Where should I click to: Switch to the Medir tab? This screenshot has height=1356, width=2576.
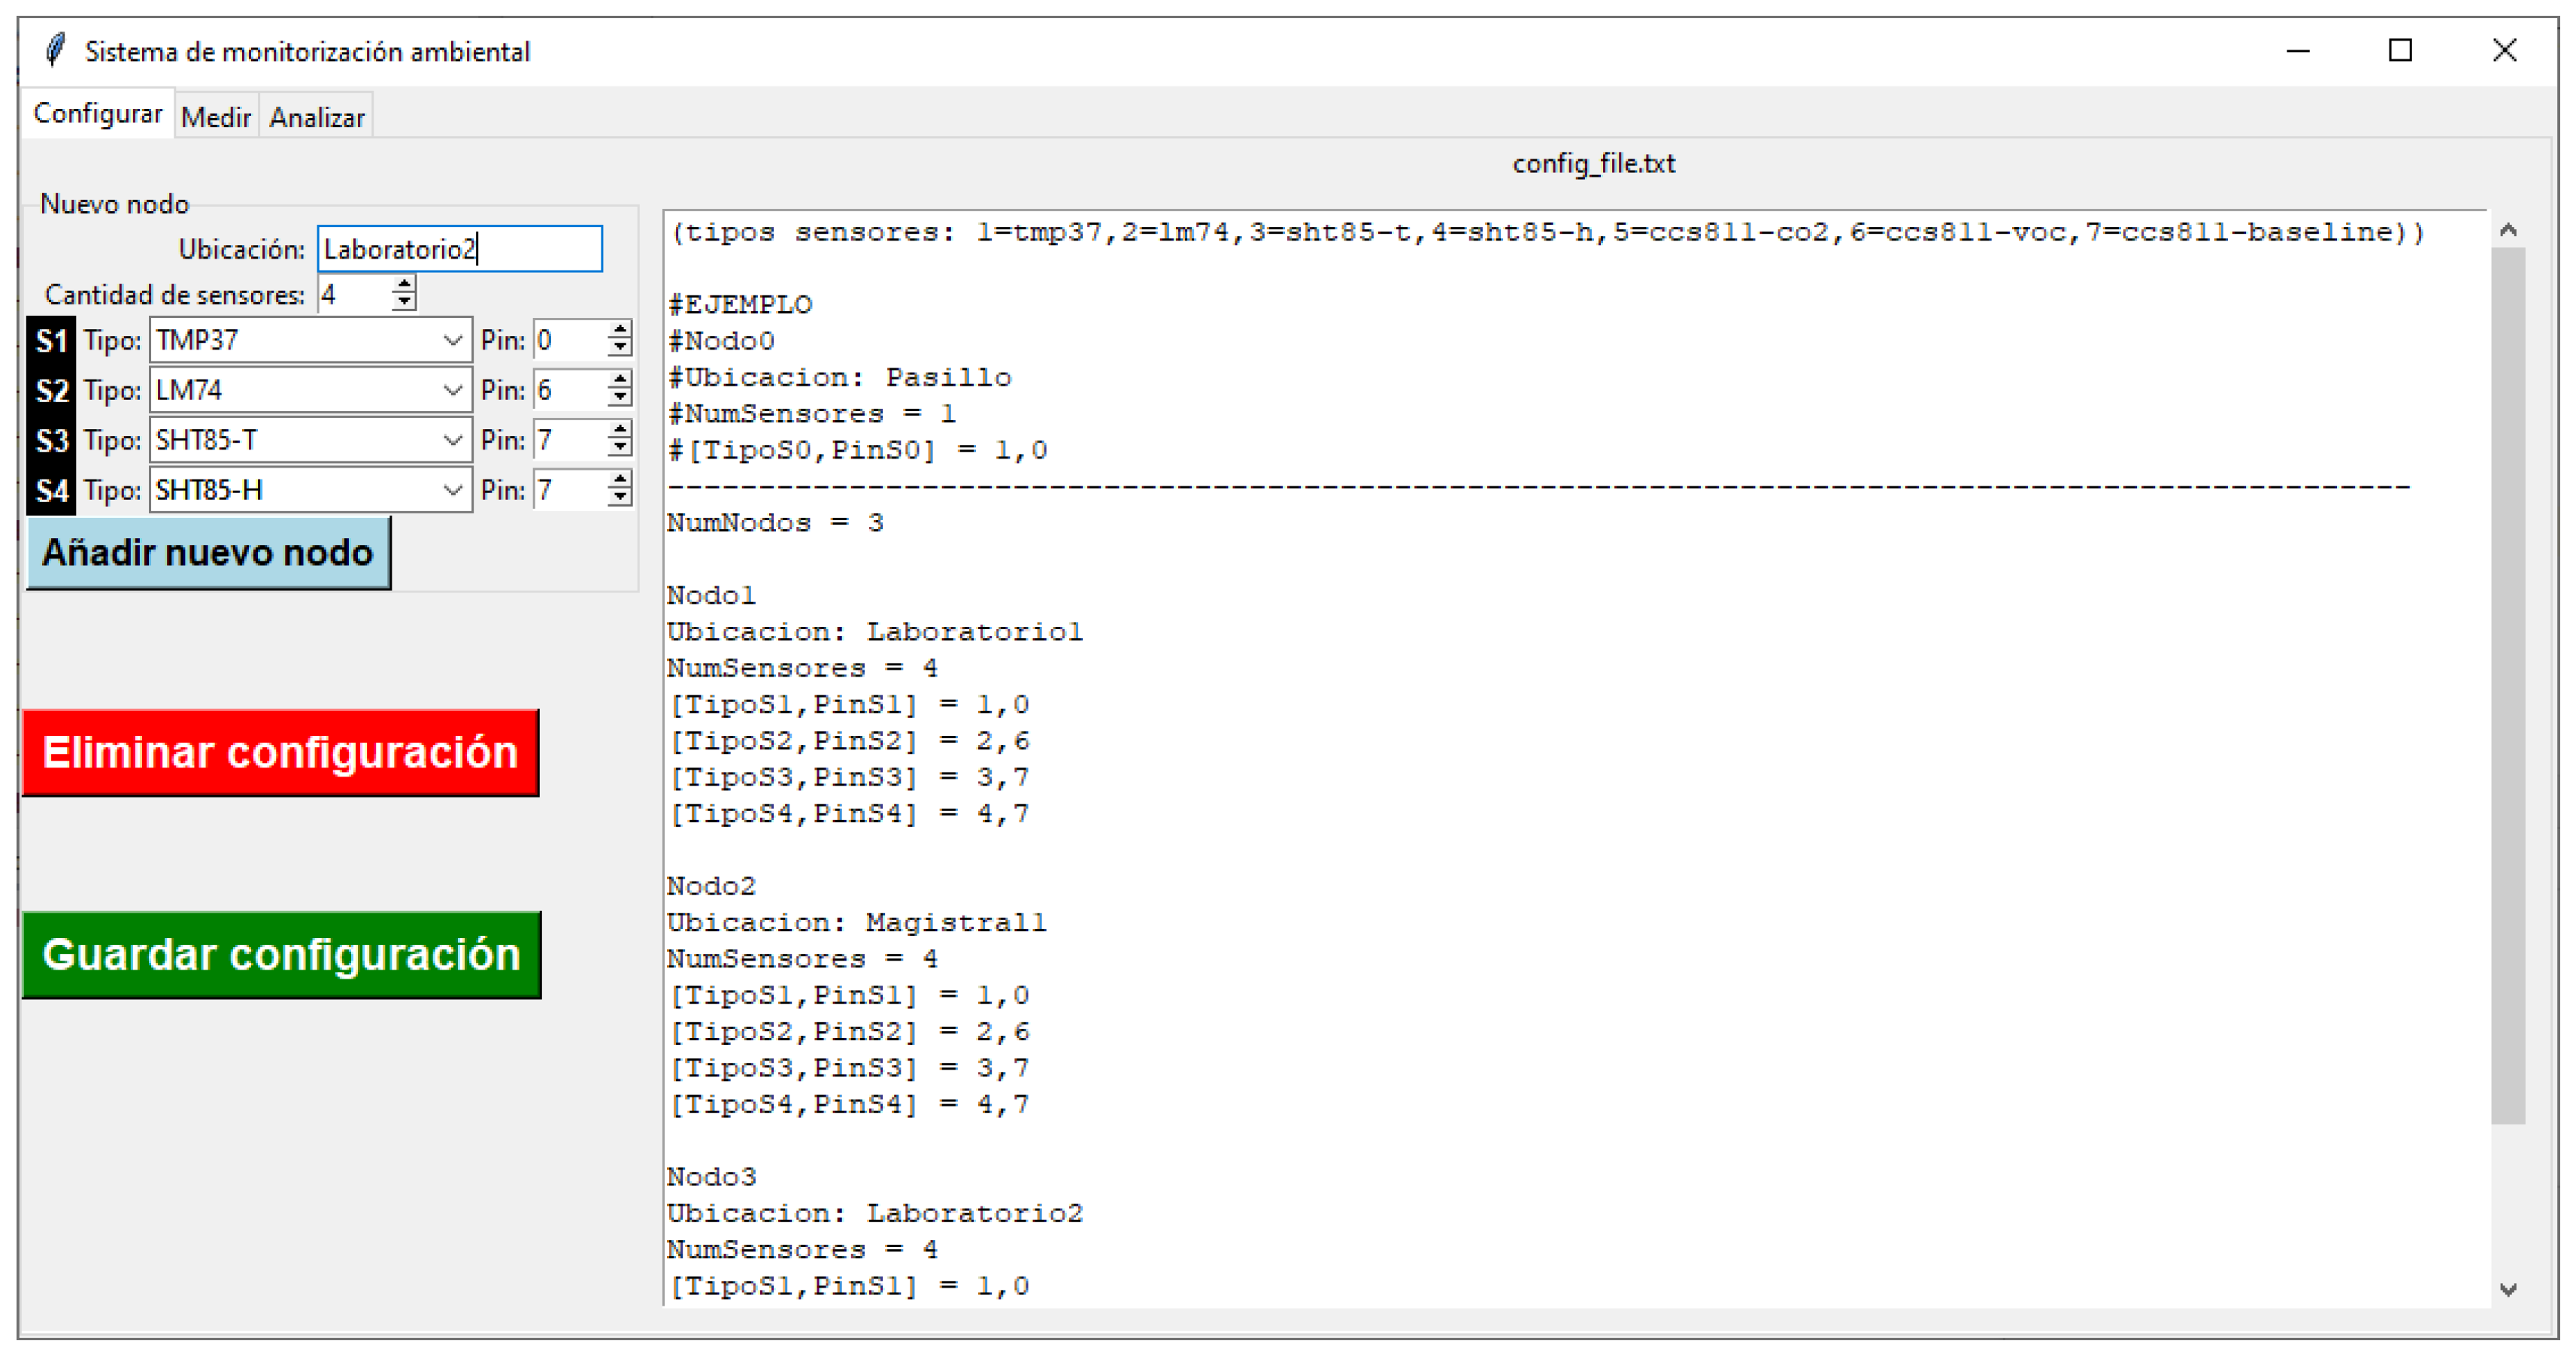point(216,118)
